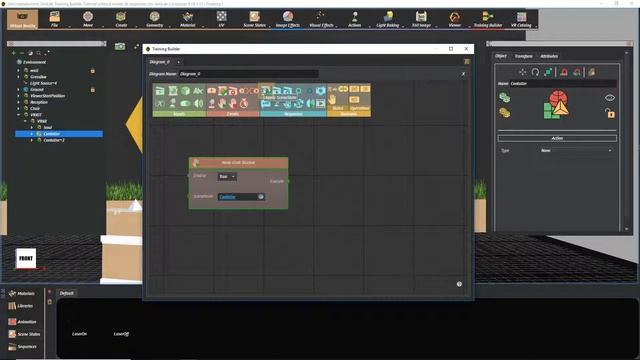The width and height of the screenshot is (640, 360).
Task: Collapse the VRKIT node in scene tree
Action: point(18,115)
